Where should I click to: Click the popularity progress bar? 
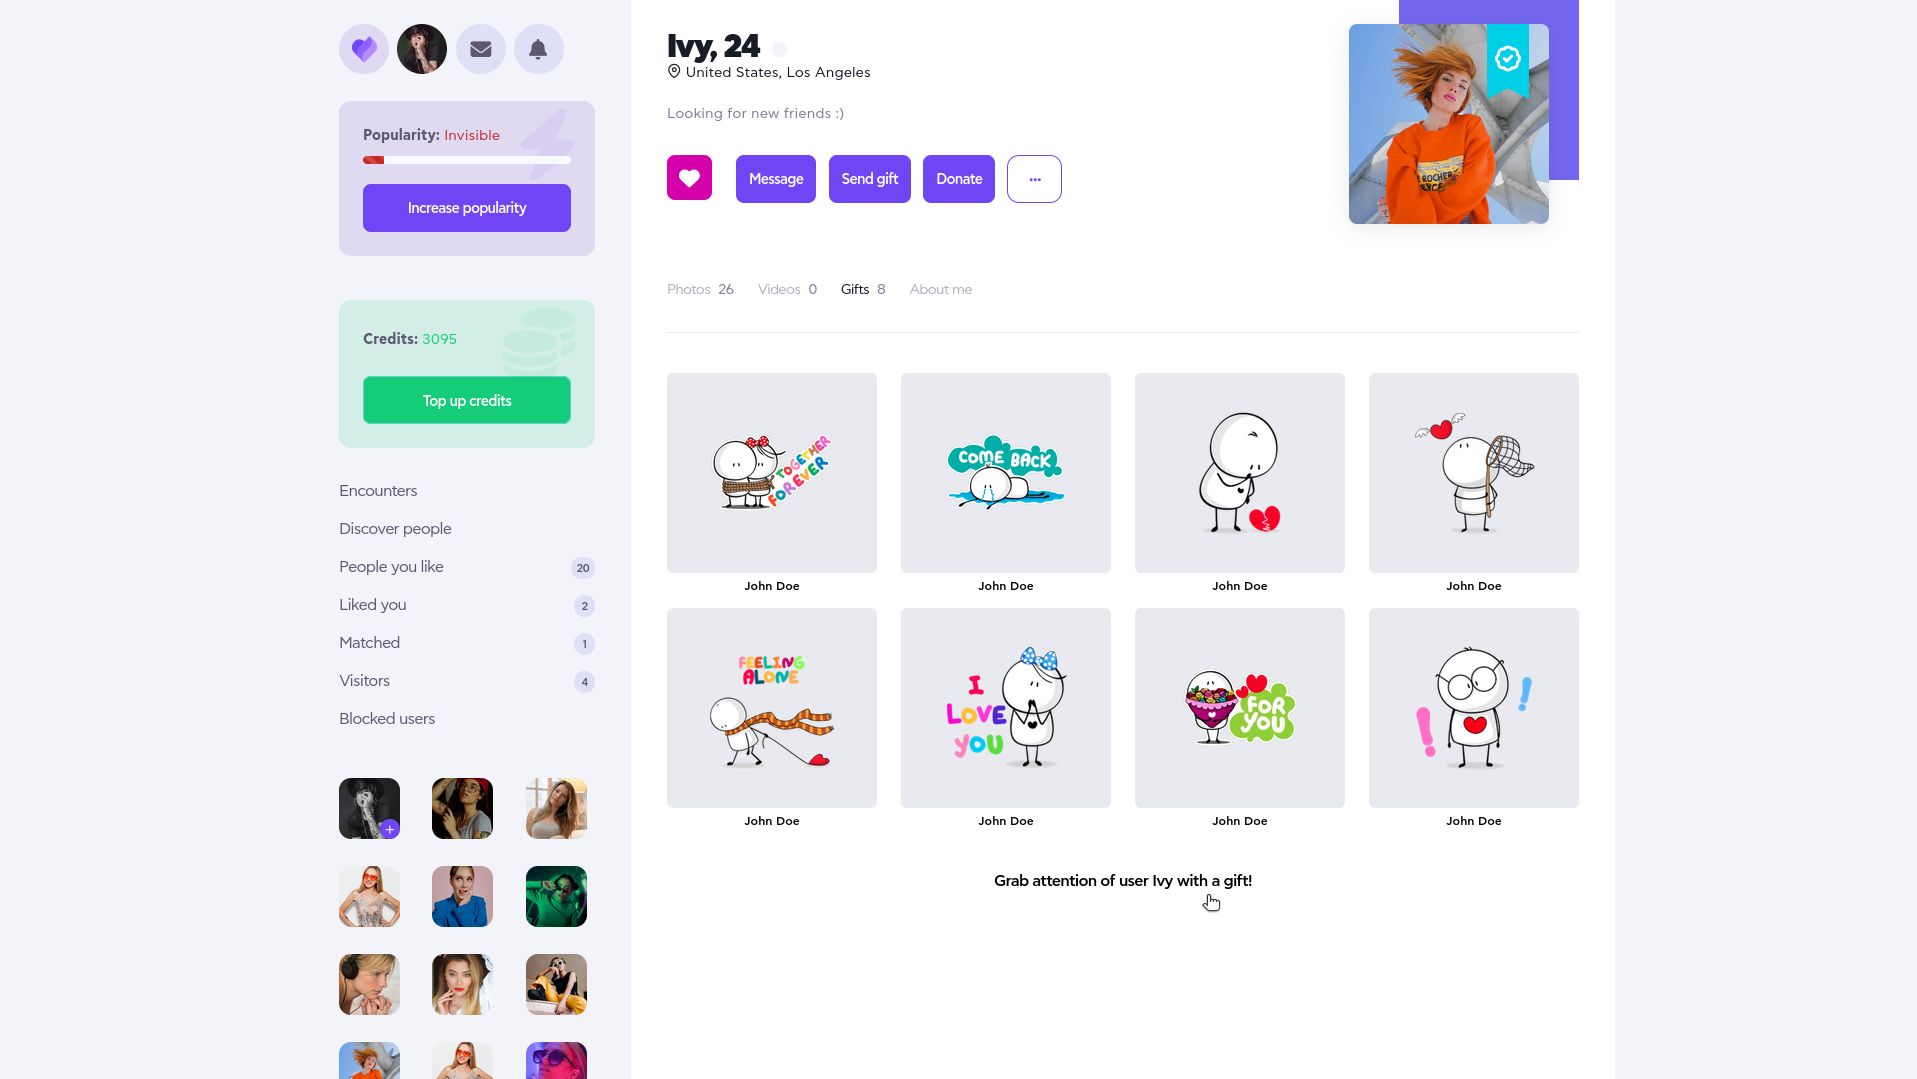point(467,160)
